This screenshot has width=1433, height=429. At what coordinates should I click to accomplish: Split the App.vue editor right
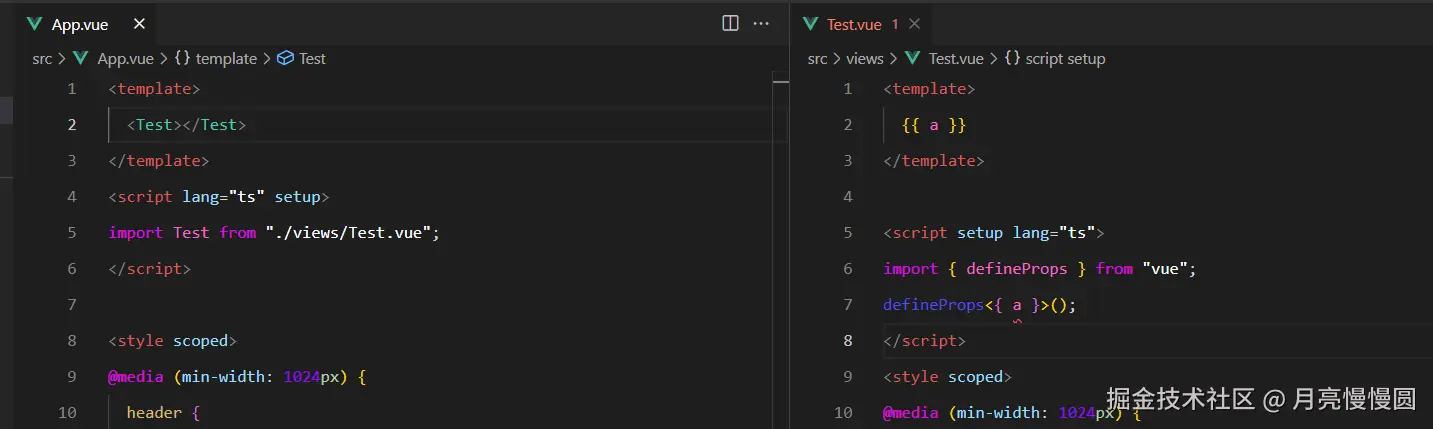(x=730, y=23)
